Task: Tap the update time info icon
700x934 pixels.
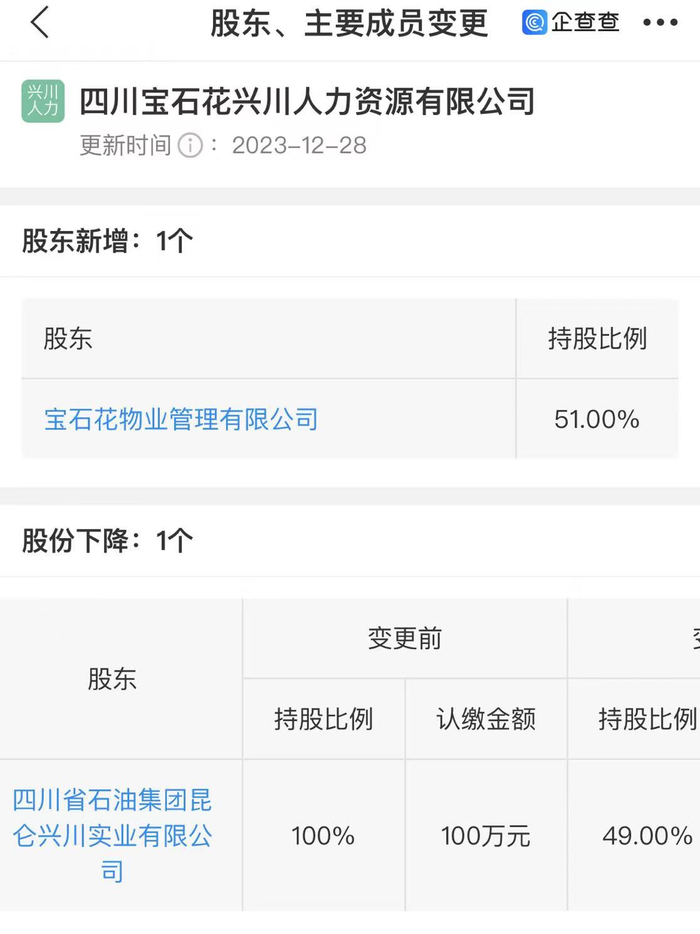Action: tap(190, 146)
